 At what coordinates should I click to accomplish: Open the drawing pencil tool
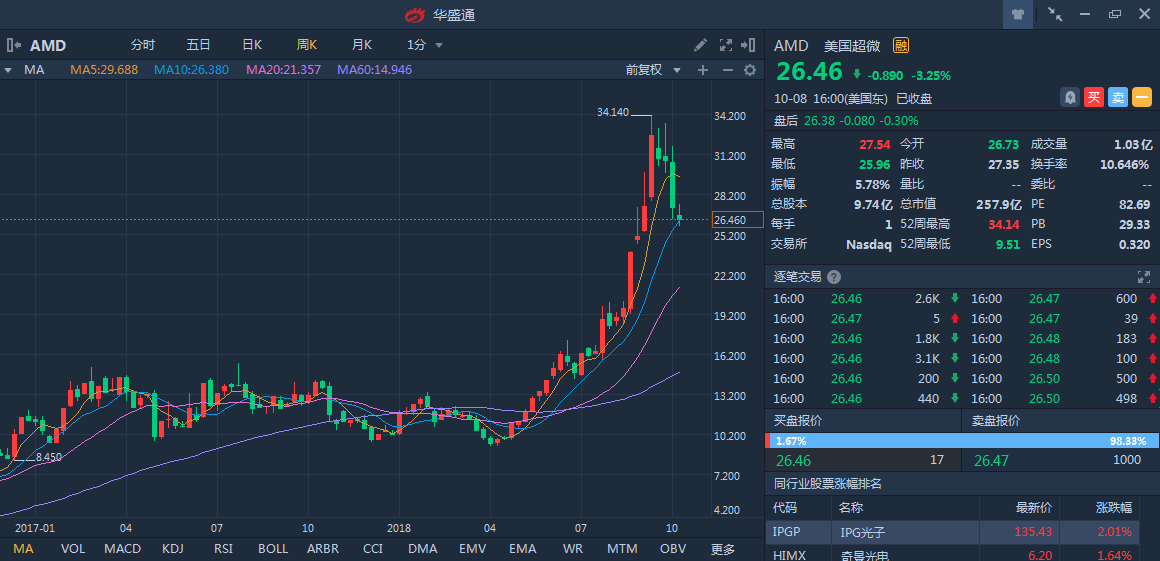click(700, 45)
